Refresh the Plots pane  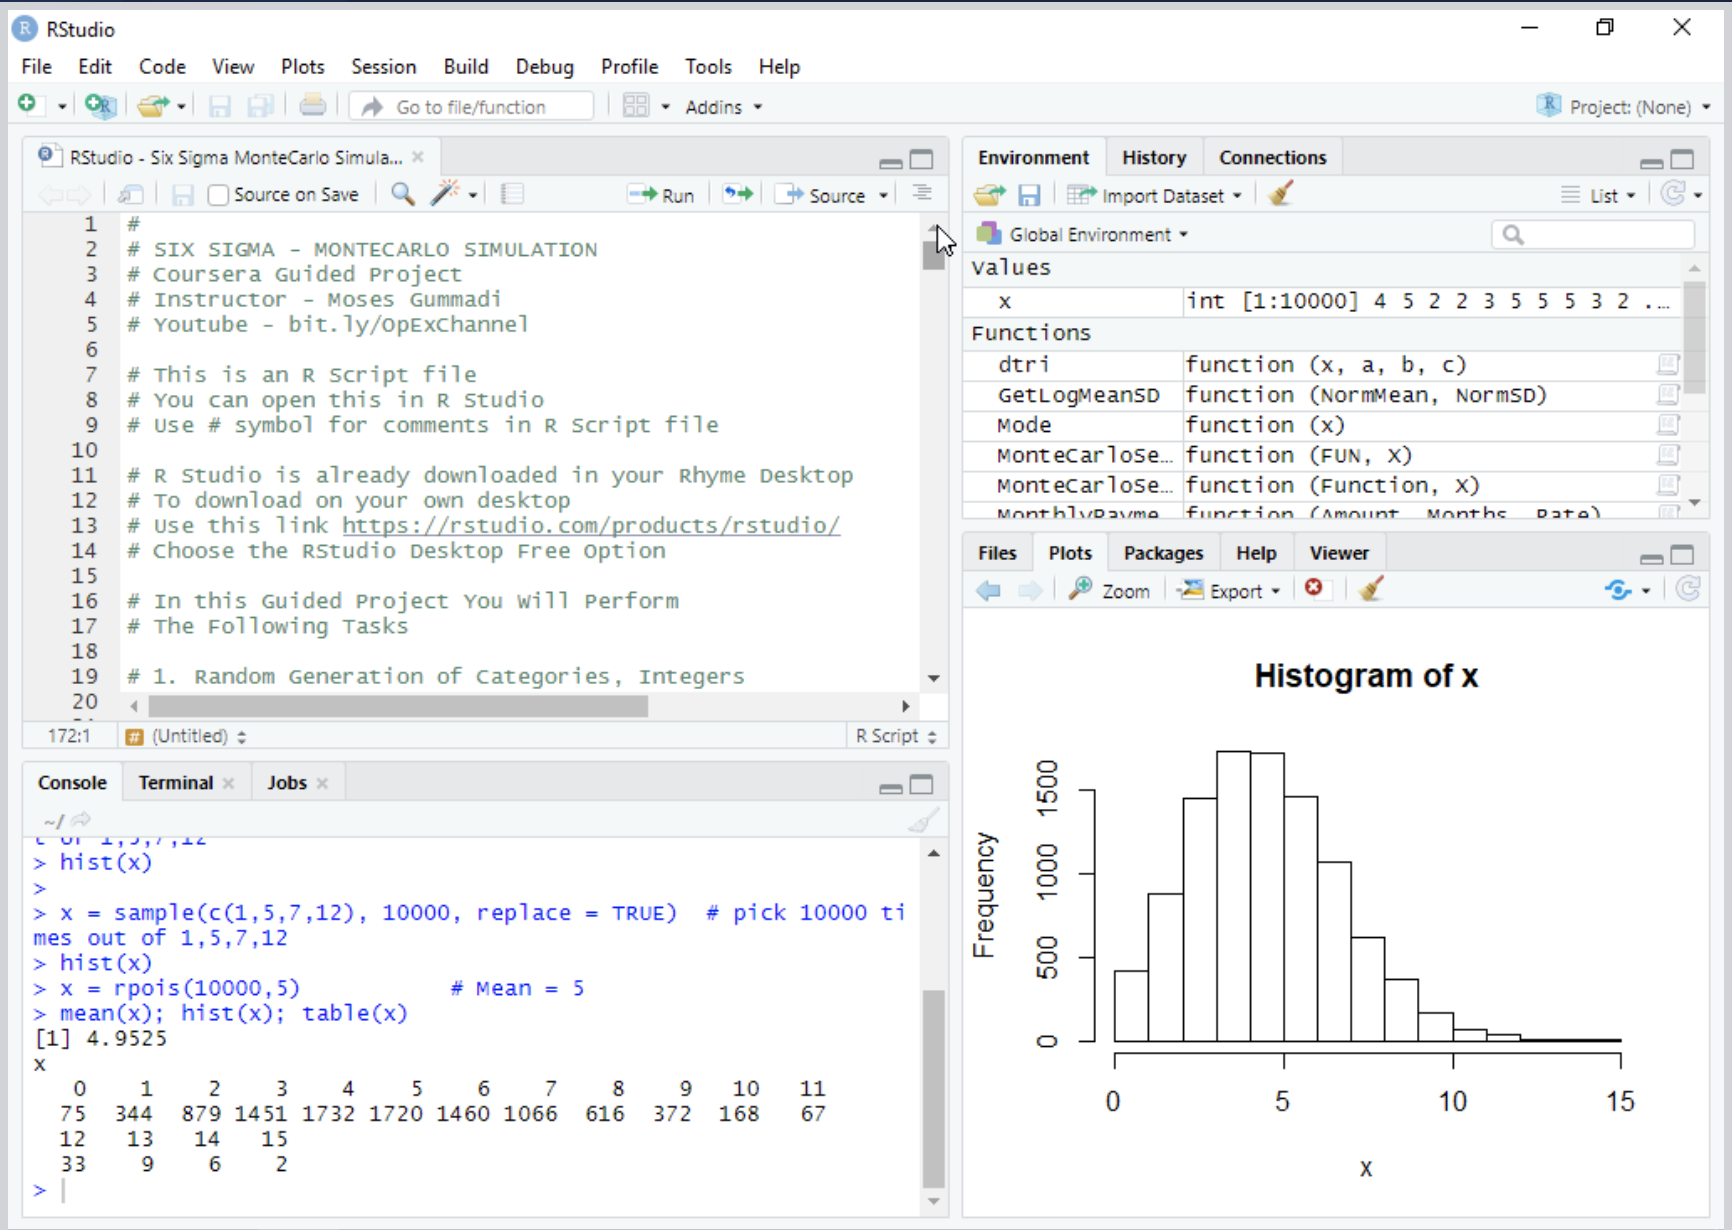pos(1690,589)
